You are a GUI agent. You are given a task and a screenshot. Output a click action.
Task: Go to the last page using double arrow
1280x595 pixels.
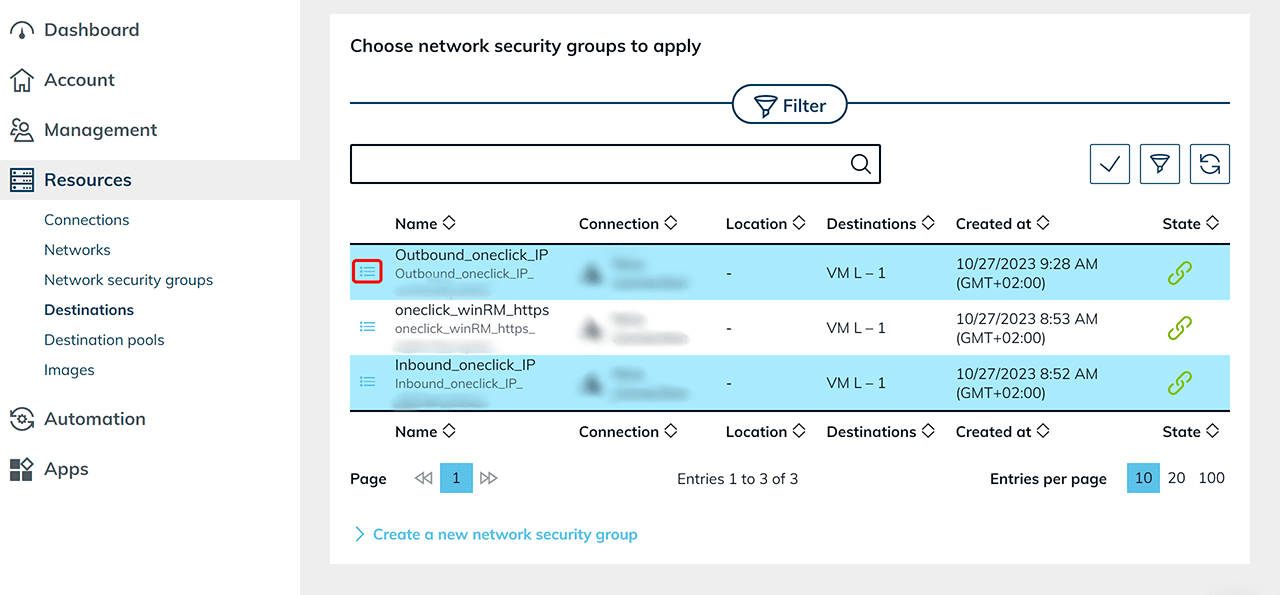pyautogui.click(x=488, y=479)
